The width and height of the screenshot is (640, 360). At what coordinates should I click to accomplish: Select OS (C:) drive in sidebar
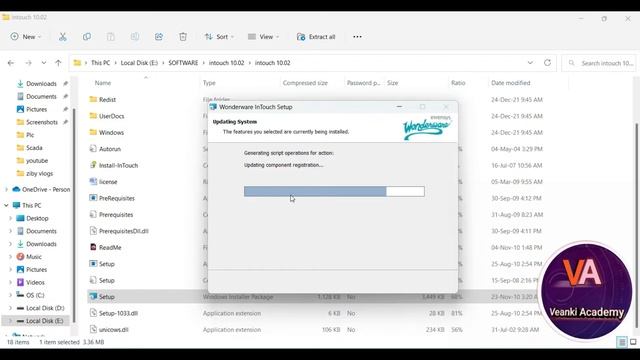(35, 295)
